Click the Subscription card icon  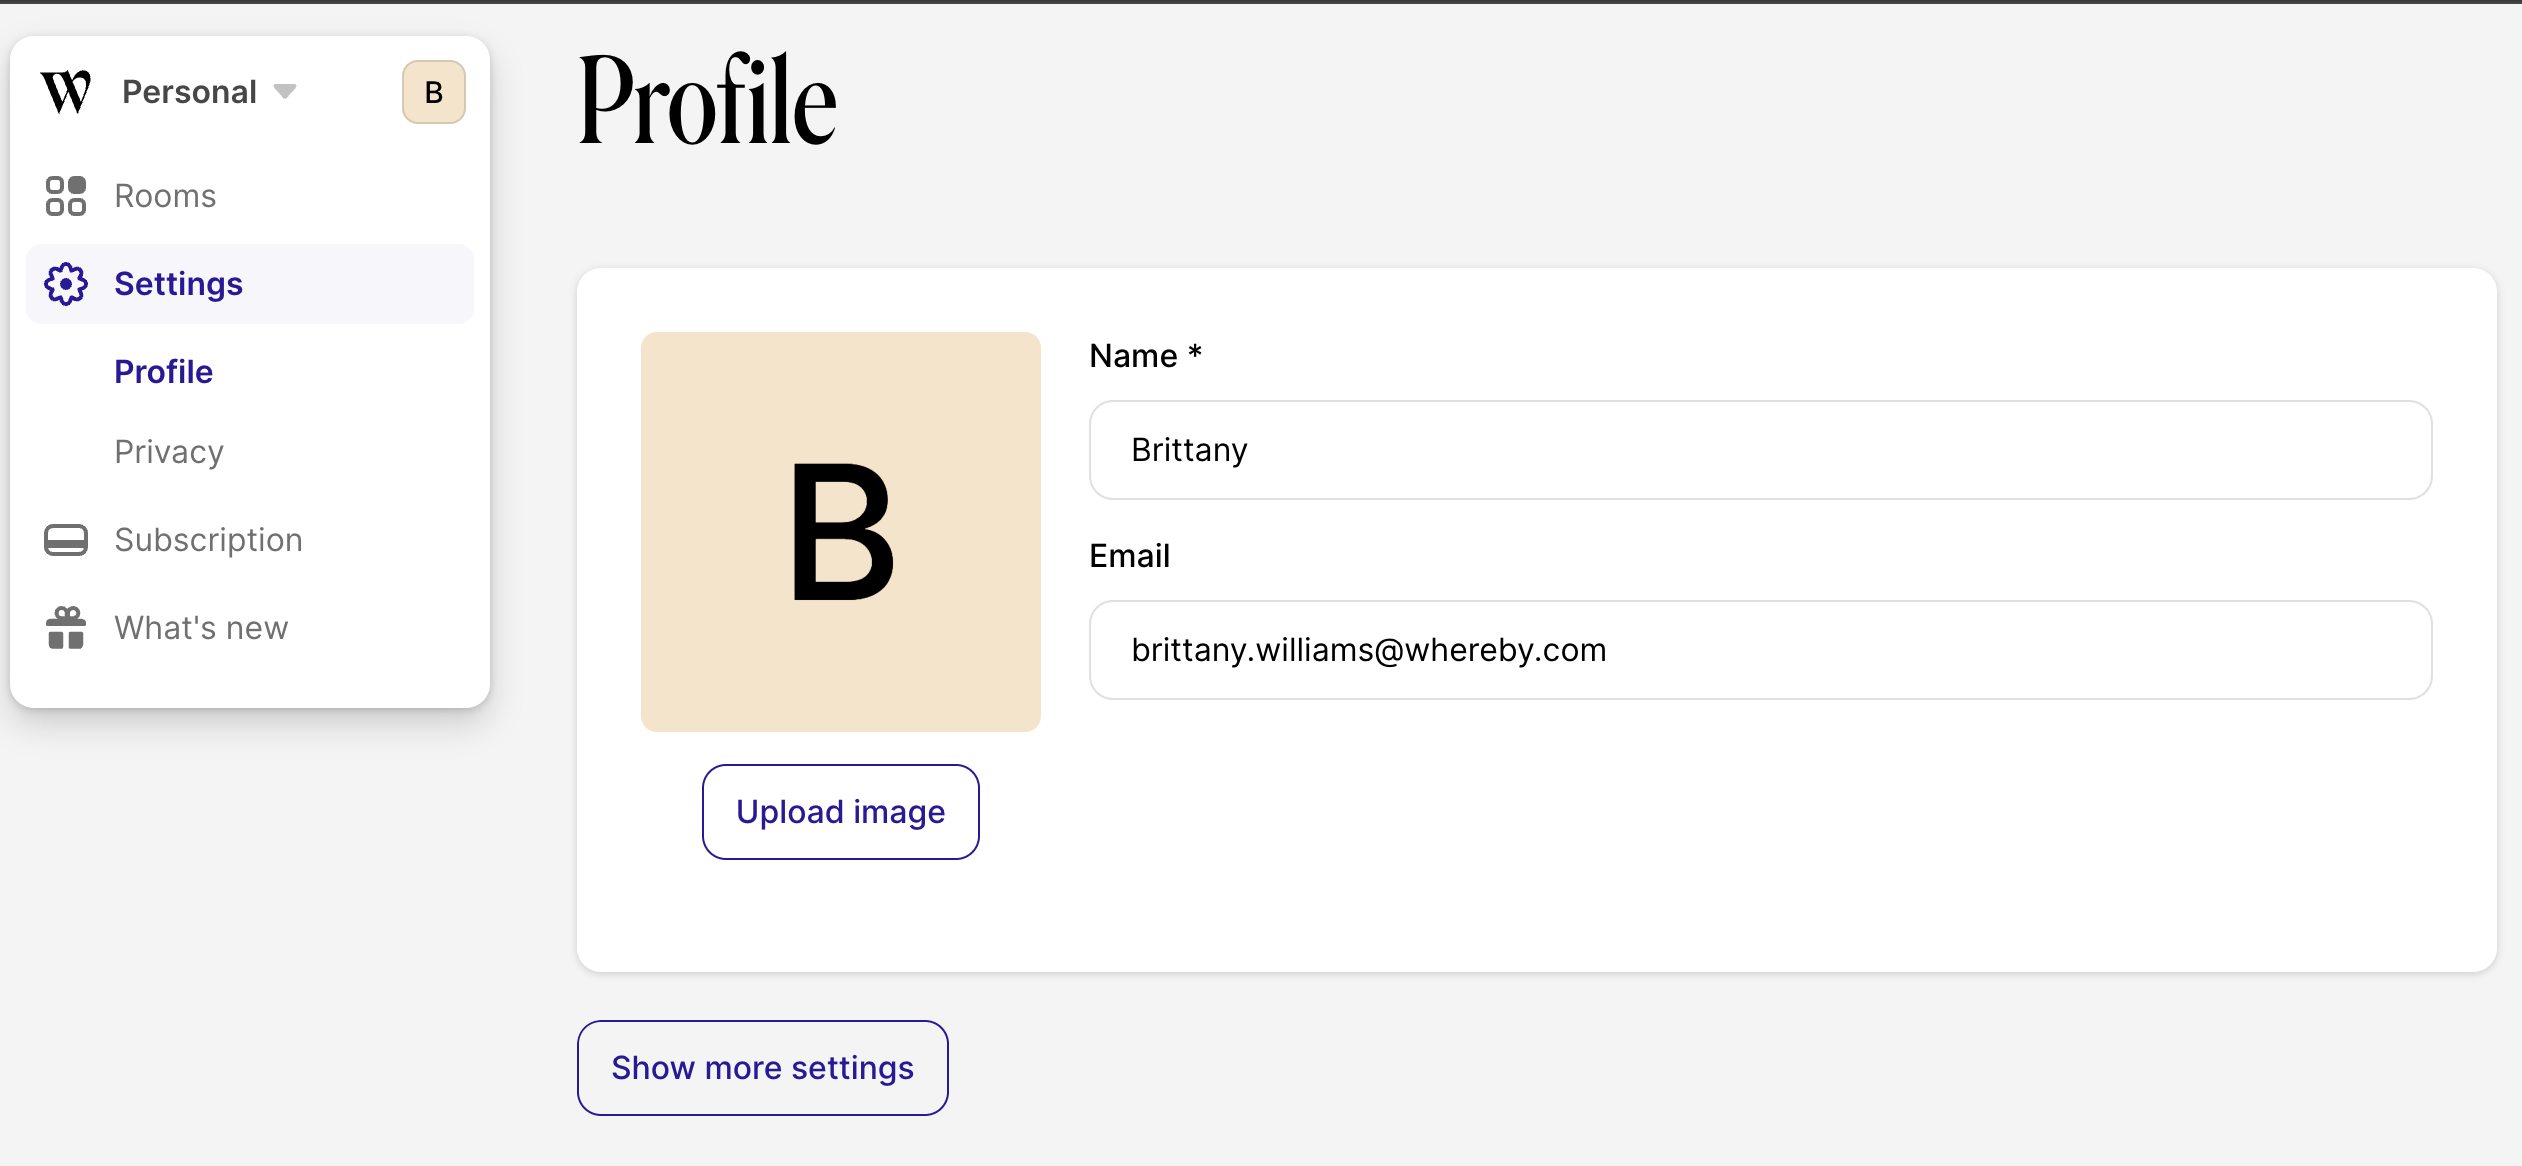(66, 540)
